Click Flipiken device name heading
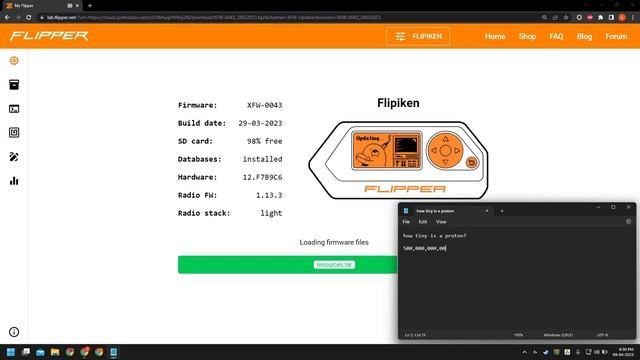 click(x=398, y=103)
